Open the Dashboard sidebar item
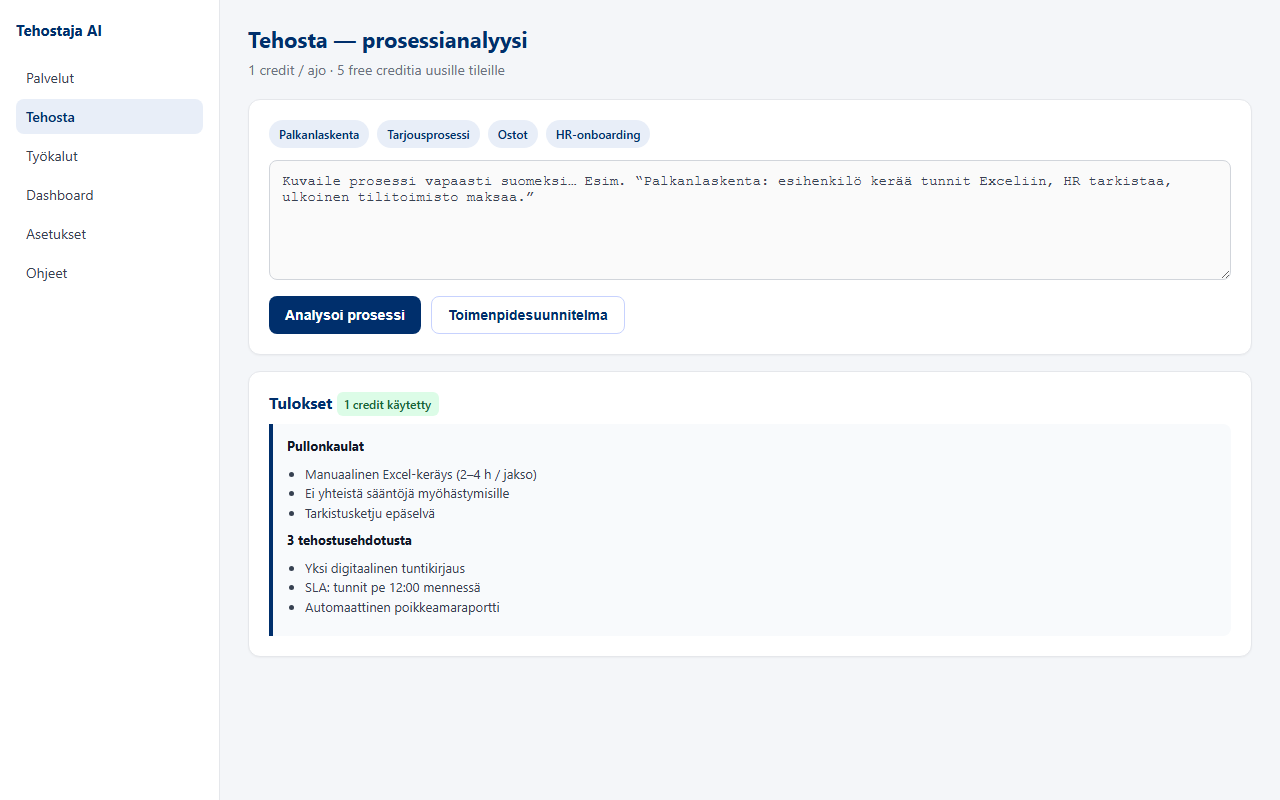 point(109,195)
